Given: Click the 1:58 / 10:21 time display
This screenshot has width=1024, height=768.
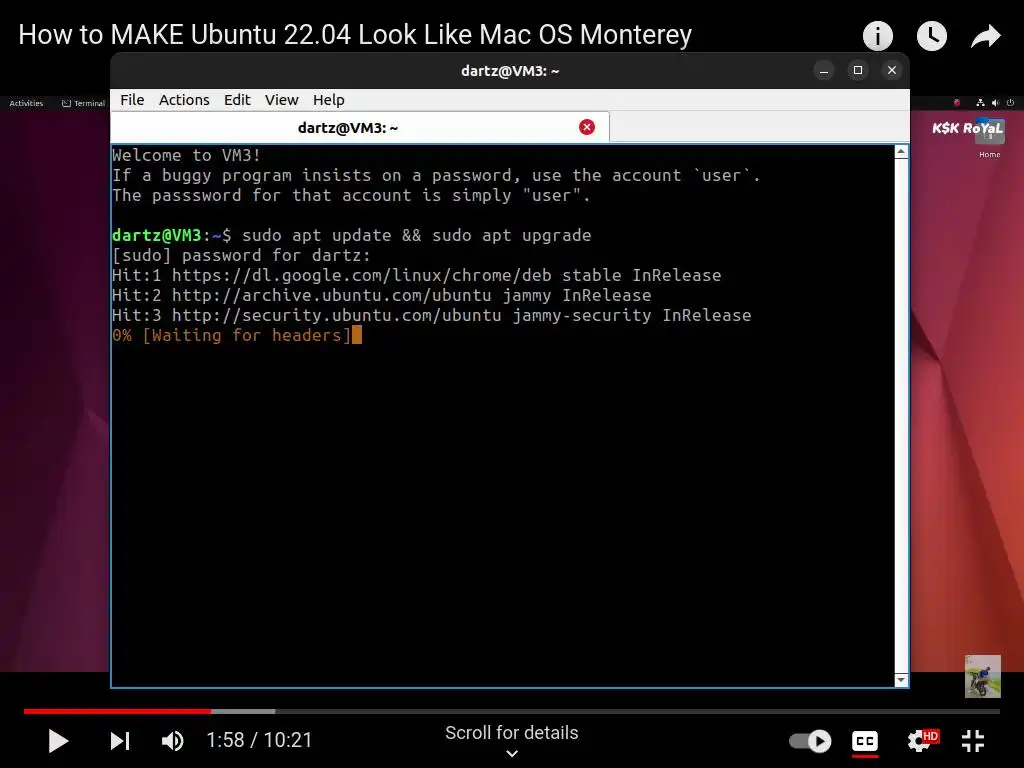Looking at the screenshot, I should click(x=259, y=740).
